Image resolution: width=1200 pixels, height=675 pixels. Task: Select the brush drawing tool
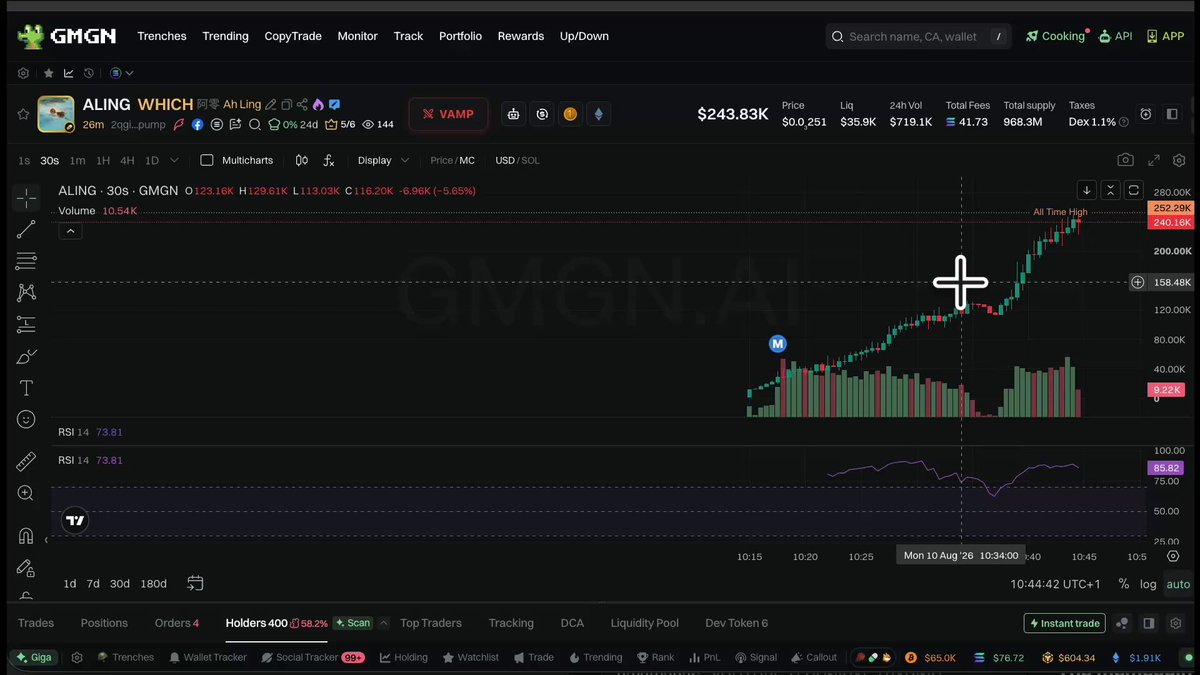click(x=26, y=356)
